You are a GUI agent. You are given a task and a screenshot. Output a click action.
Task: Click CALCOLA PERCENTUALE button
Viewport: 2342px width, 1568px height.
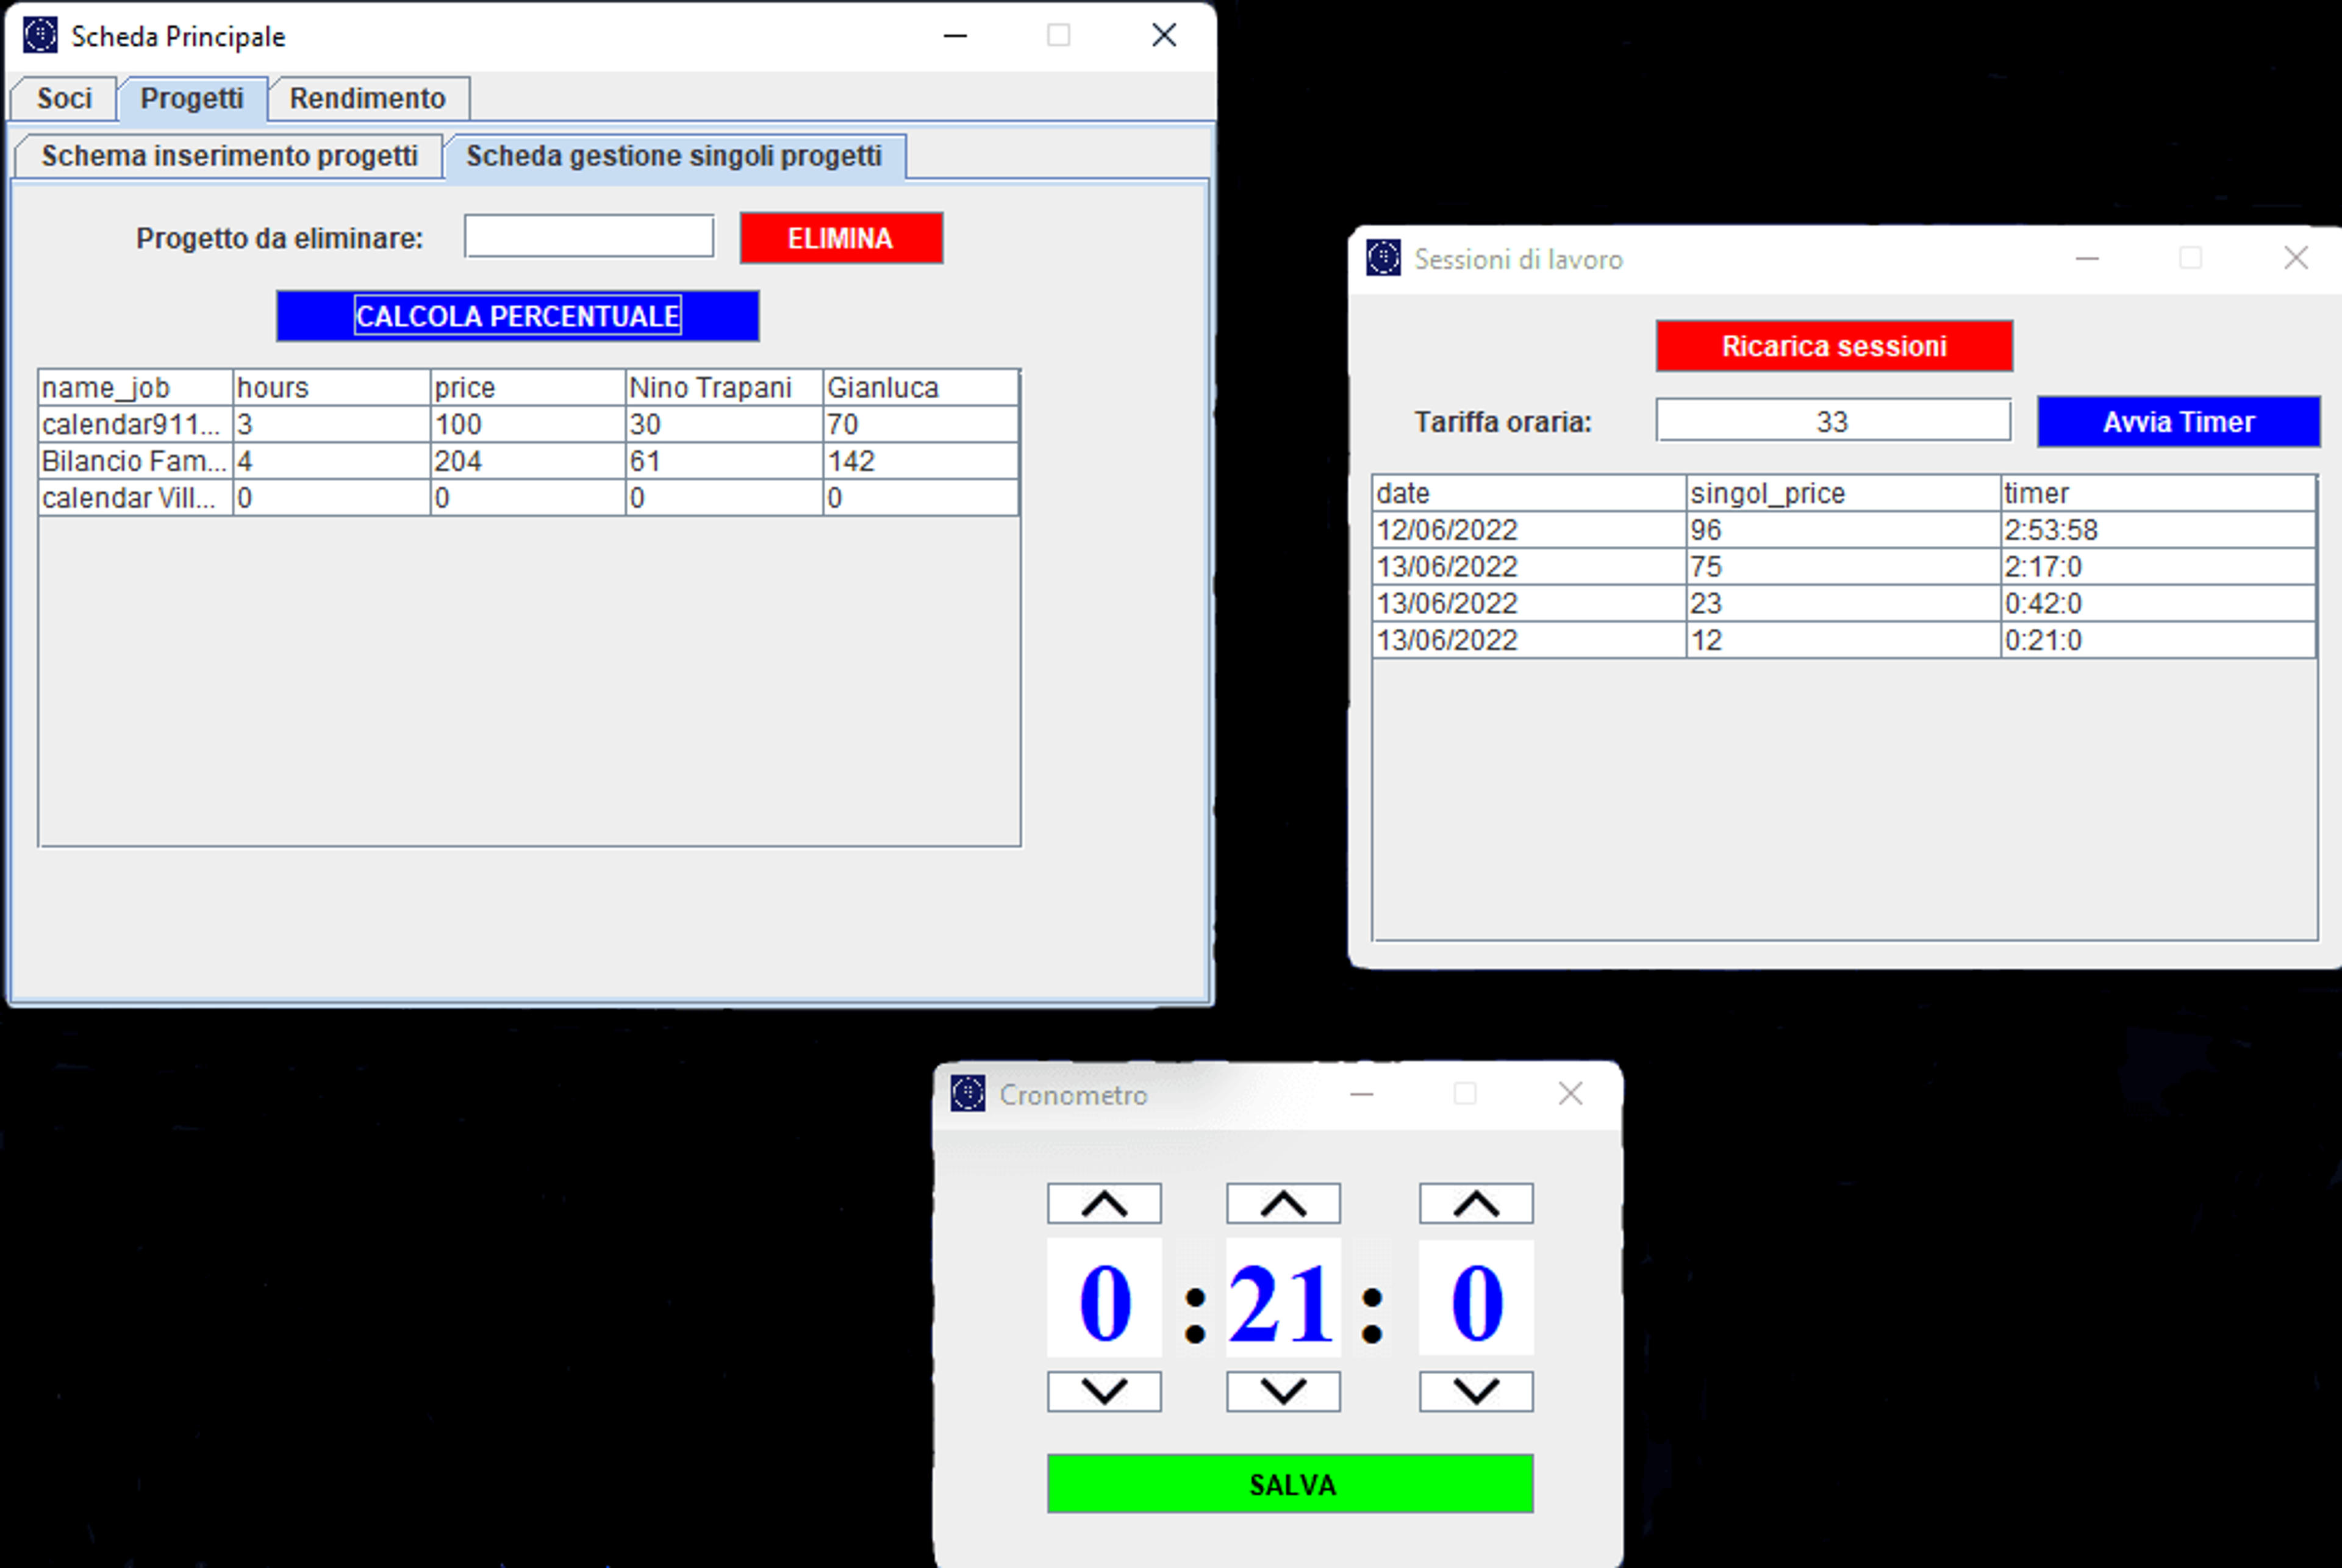tap(518, 316)
